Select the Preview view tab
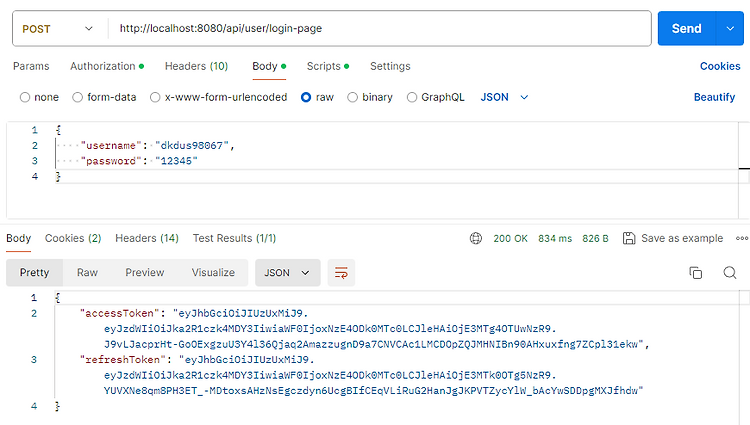The image size is (750, 425). tap(144, 272)
